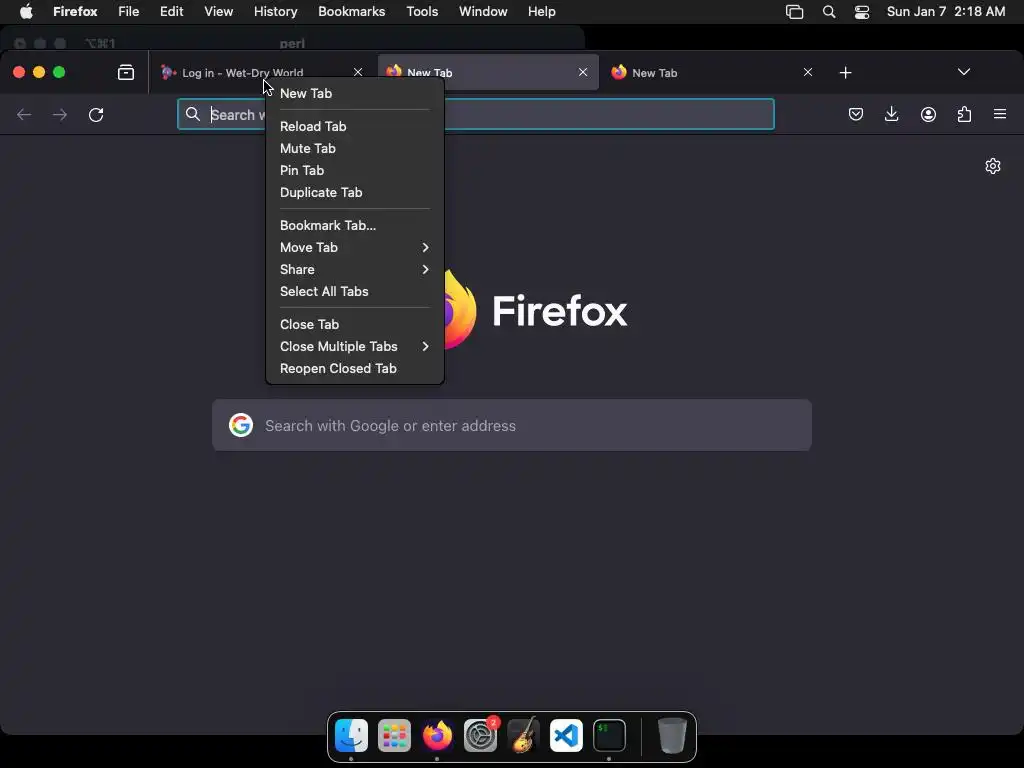Viewport: 1024px width, 768px height.
Task: Open the Trash in the Dock
Action: coord(671,735)
